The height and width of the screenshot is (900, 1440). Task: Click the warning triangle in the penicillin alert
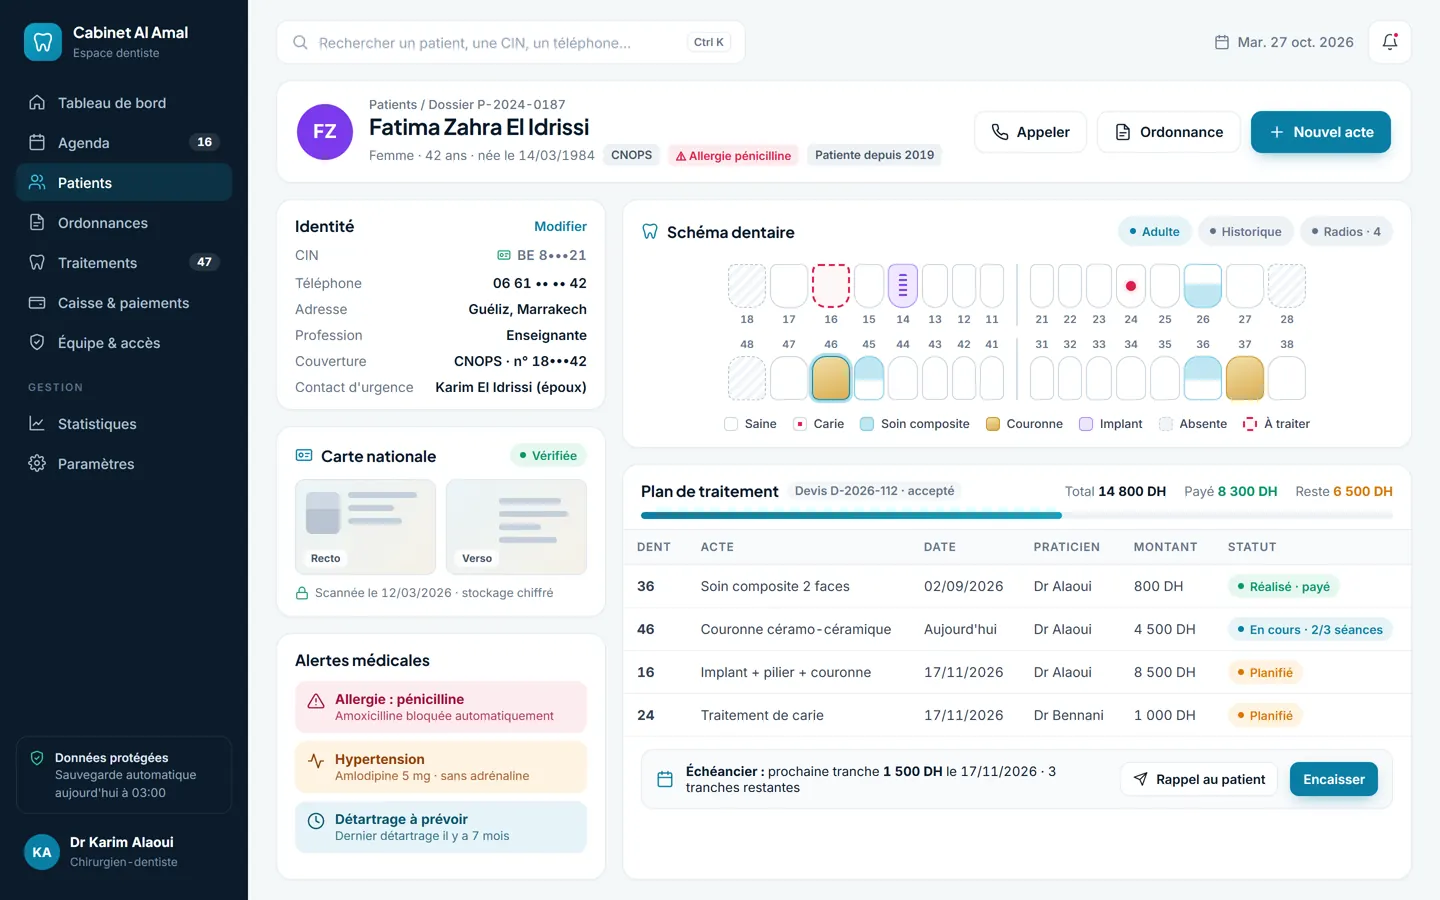point(316,701)
